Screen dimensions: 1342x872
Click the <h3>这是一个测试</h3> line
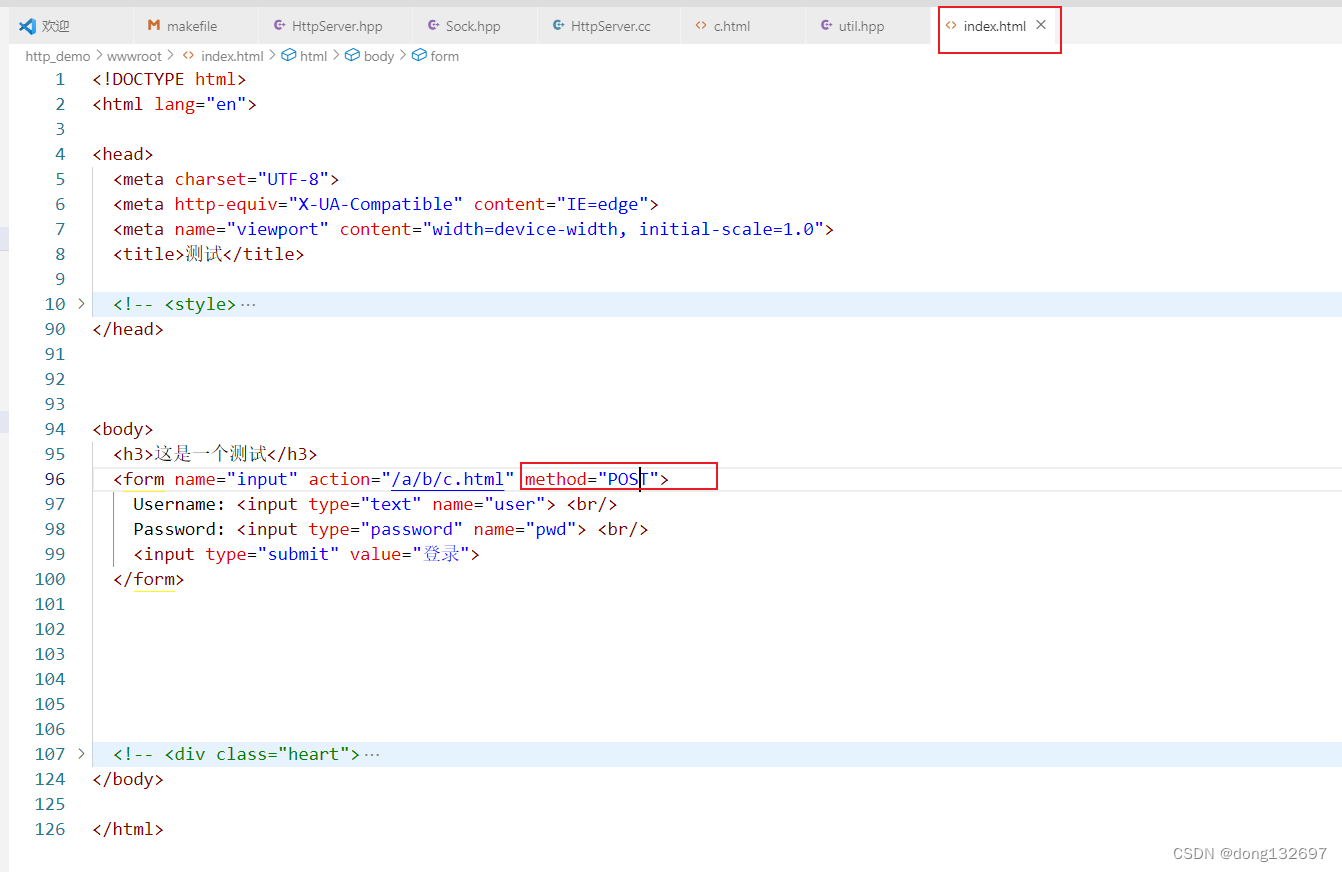point(215,454)
